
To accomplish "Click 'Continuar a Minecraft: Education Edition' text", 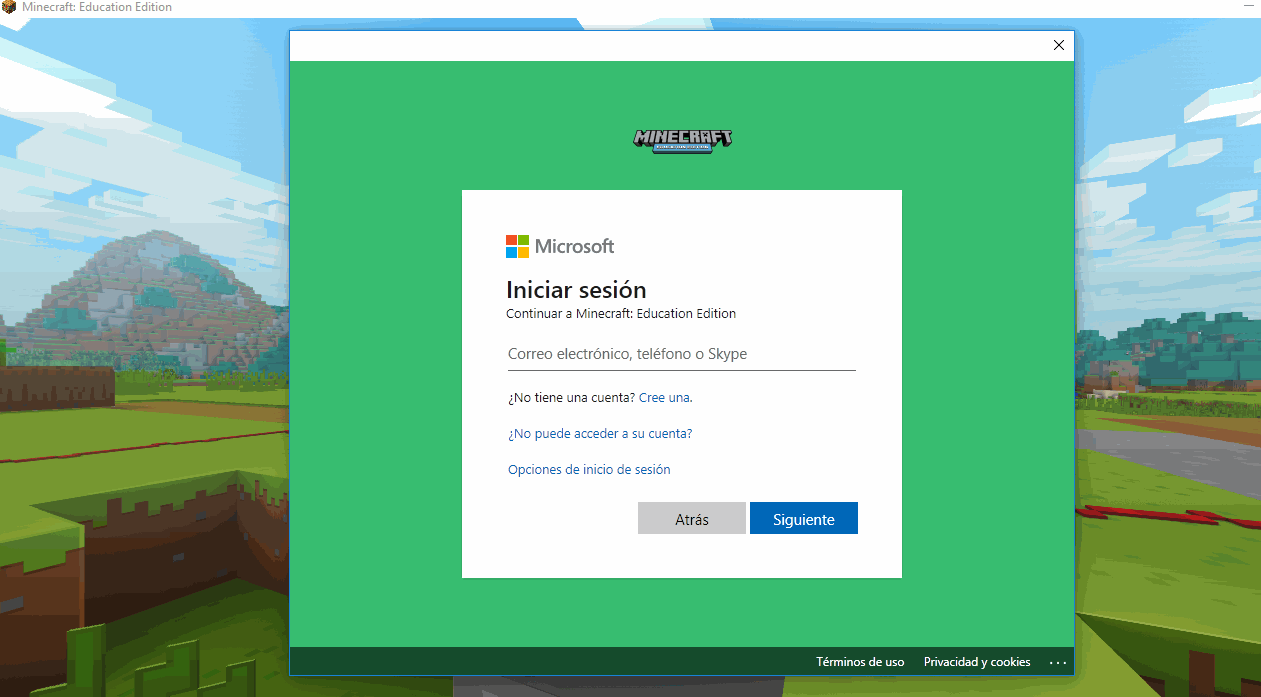I will (621, 314).
